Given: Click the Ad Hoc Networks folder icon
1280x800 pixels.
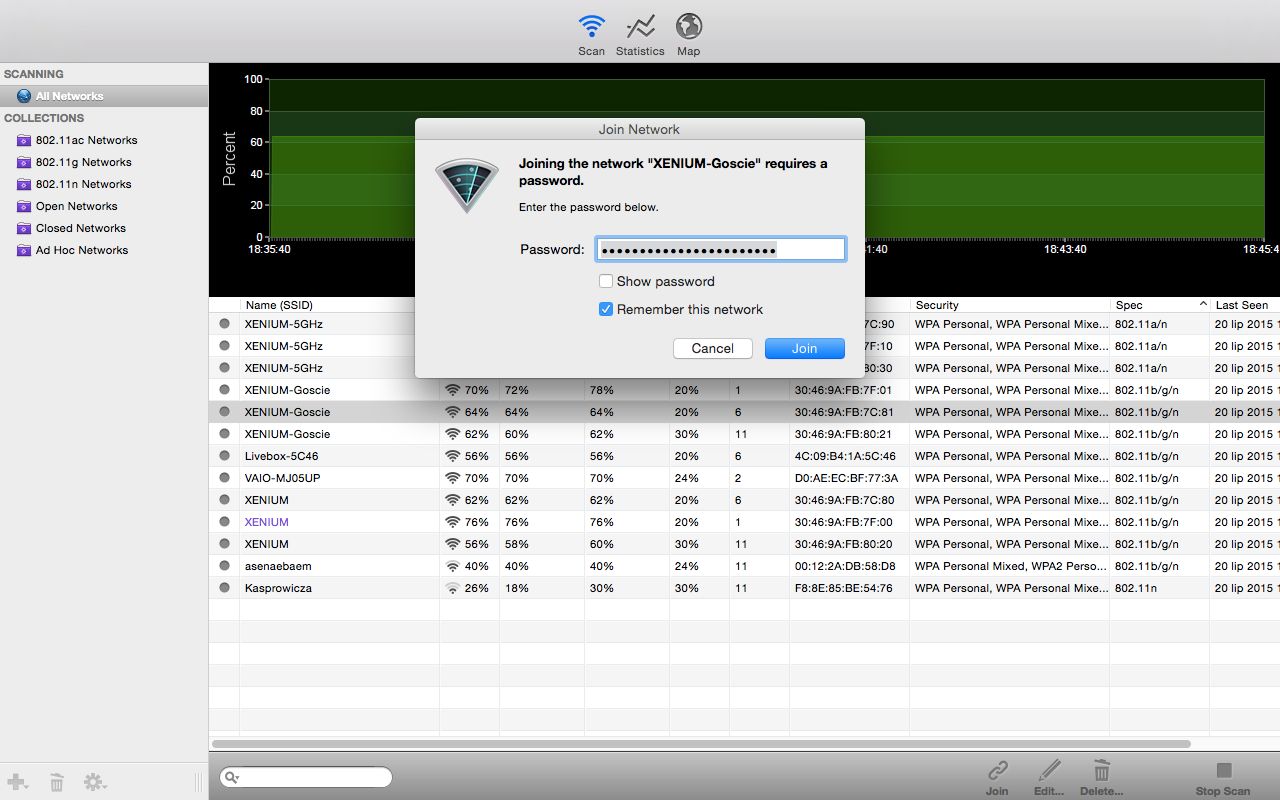Looking at the screenshot, I should pyautogui.click(x=24, y=250).
